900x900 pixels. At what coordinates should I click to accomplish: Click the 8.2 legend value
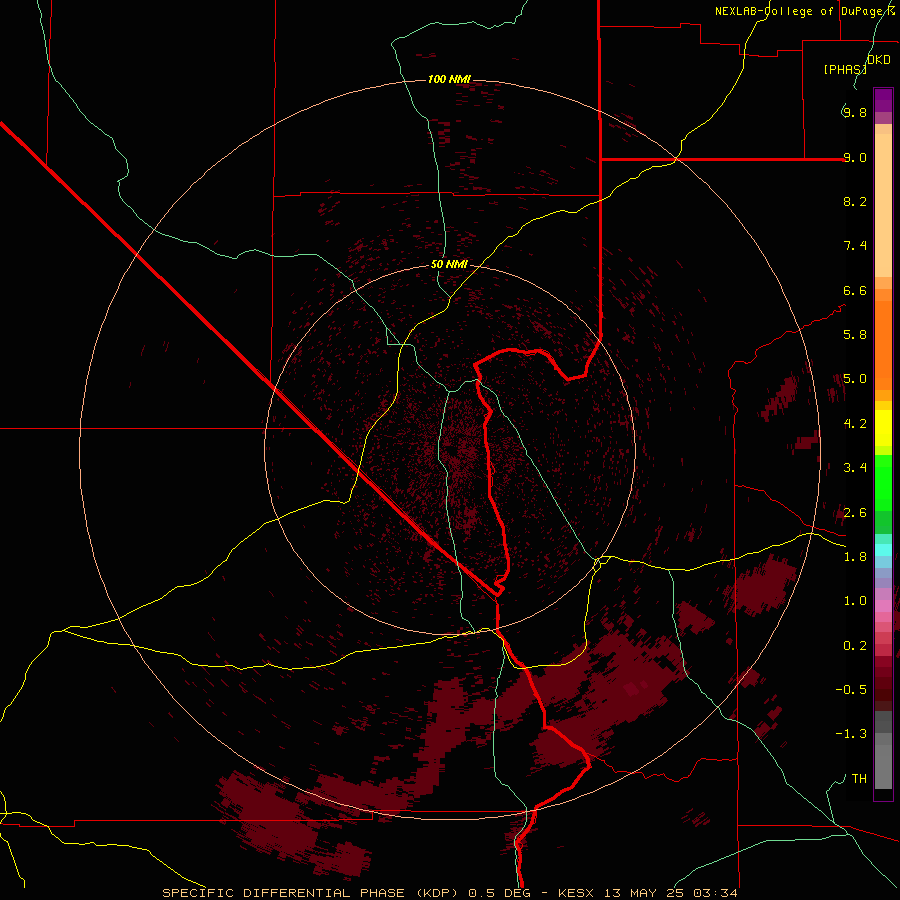click(855, 201)
